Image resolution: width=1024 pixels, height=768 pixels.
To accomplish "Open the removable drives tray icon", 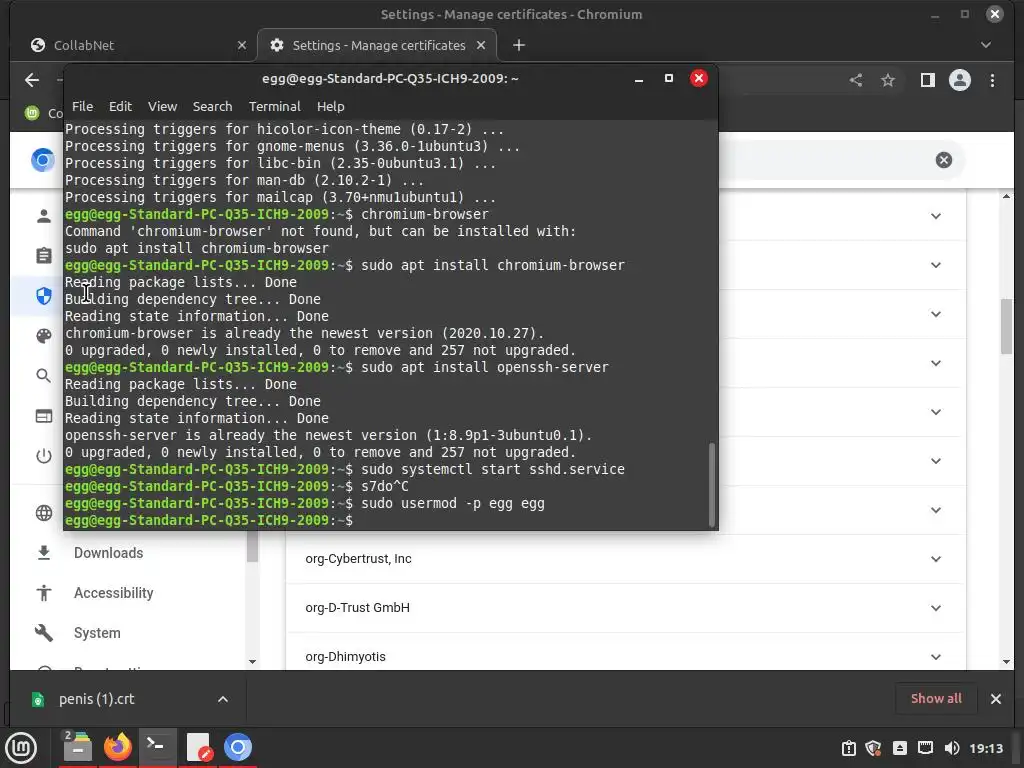I will (899, 748).
